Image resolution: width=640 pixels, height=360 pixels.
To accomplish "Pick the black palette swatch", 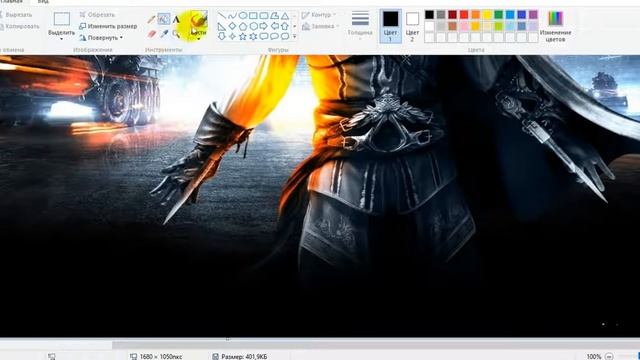I will pyautogui.click(x=429, y=15).
